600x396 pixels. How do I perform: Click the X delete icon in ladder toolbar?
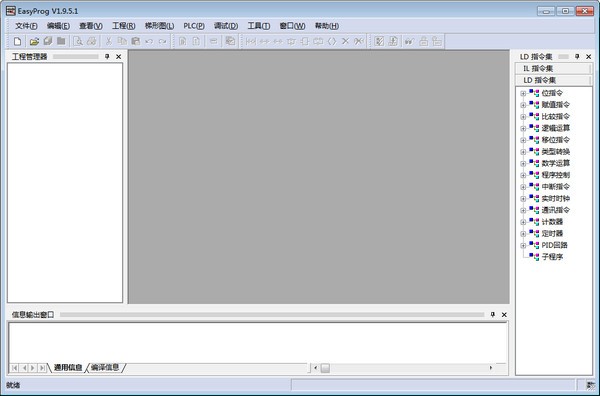coord(345,41)
